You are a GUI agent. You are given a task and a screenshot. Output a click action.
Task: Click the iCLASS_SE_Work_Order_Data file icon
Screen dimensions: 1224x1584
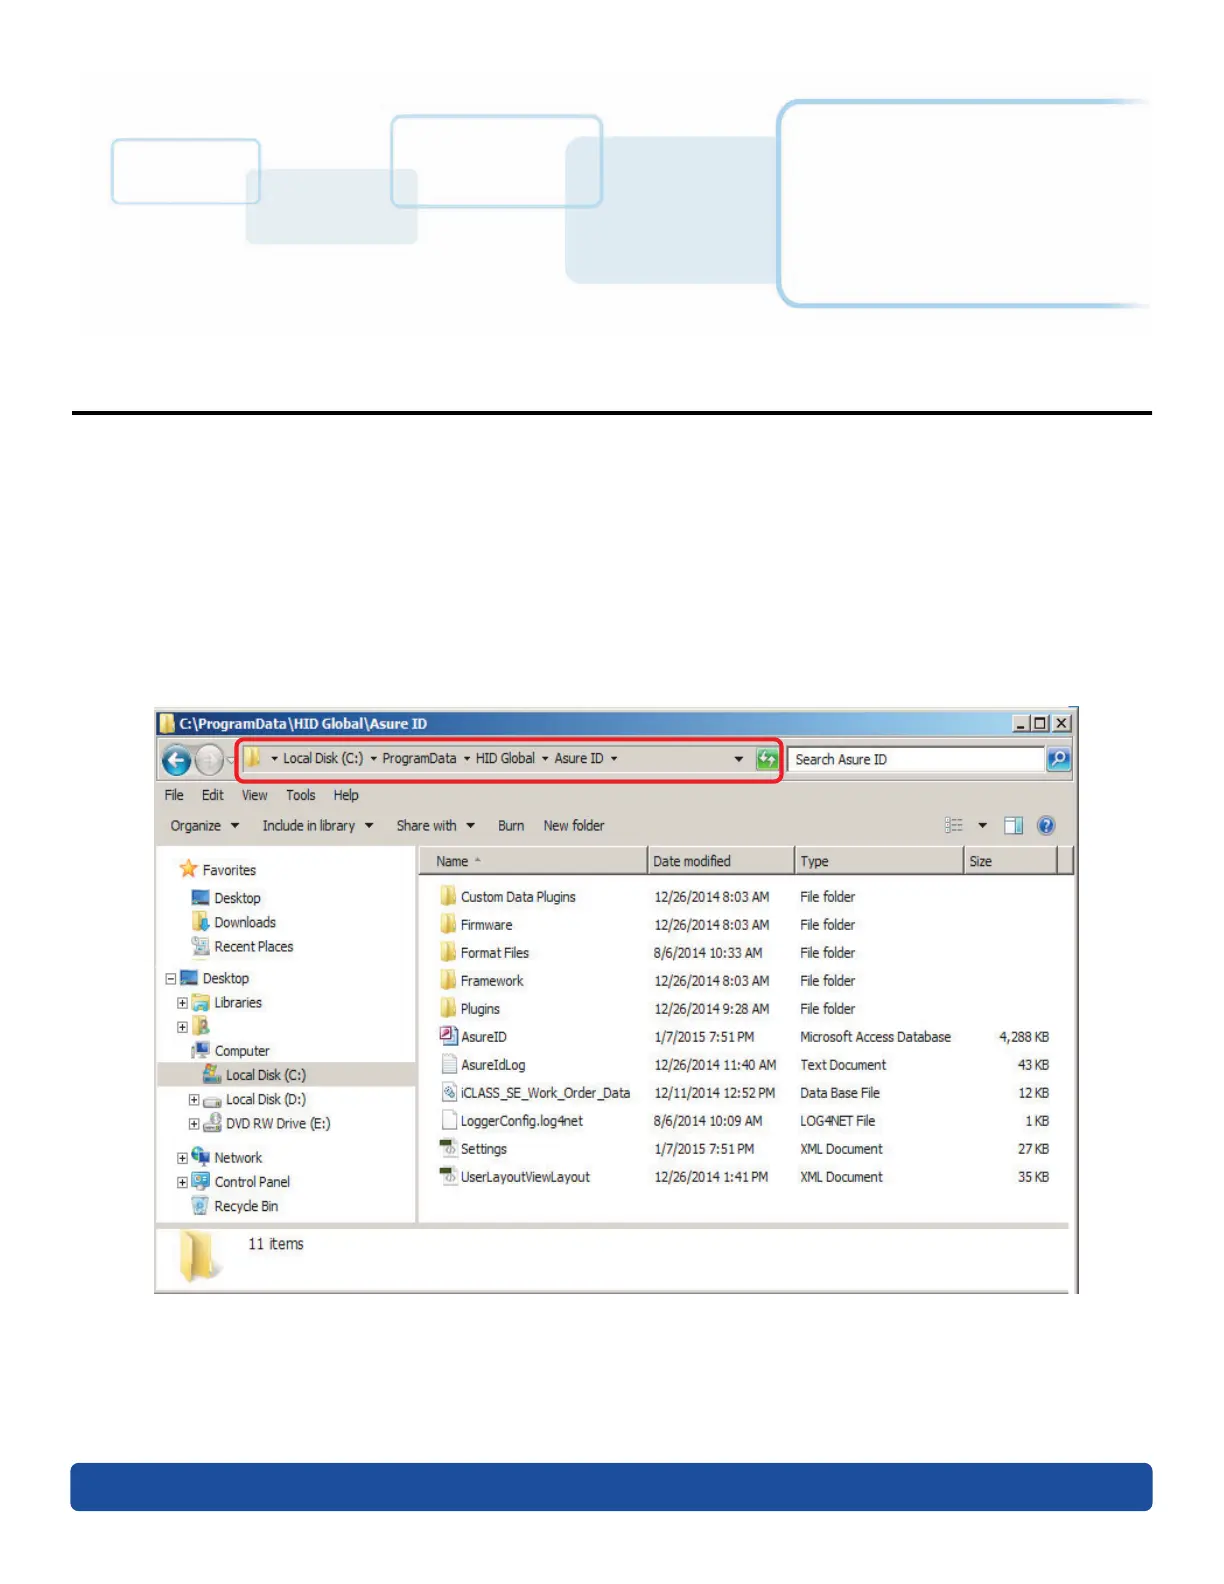click(x=449, y=1092)
